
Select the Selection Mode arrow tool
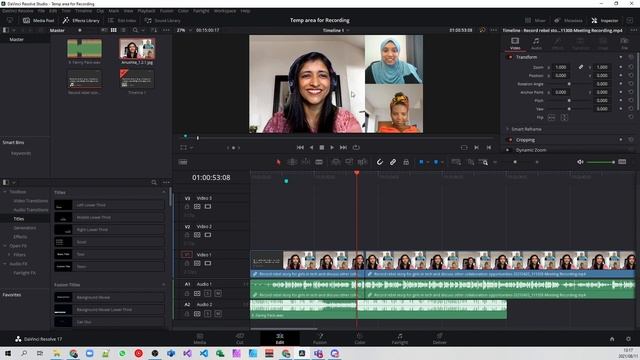[278, 162]
